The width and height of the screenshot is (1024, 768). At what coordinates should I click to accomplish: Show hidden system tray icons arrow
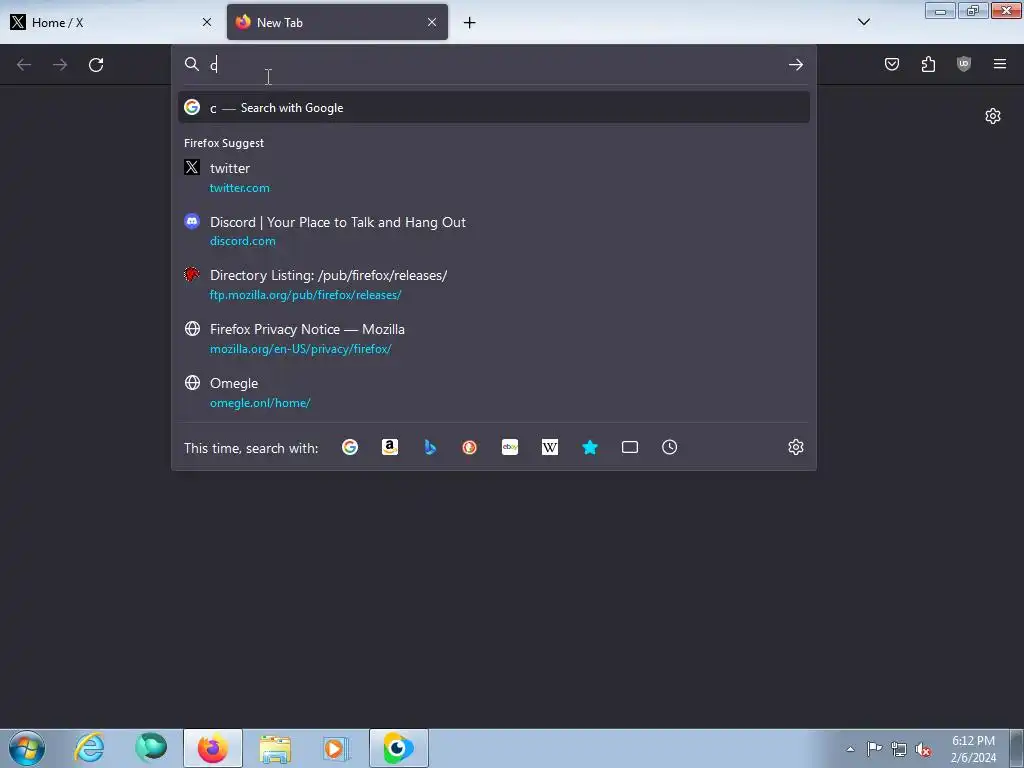[x=850, y=749]
